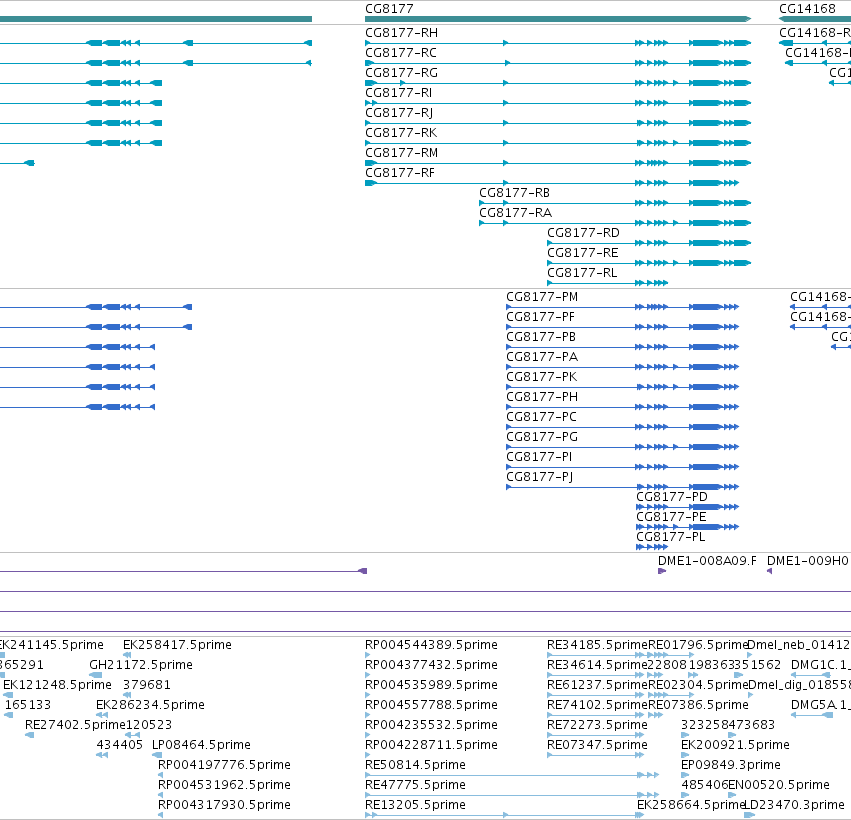Select protein feature CG8177-PD
Screen dimensions: 851x820
[672, 497]
